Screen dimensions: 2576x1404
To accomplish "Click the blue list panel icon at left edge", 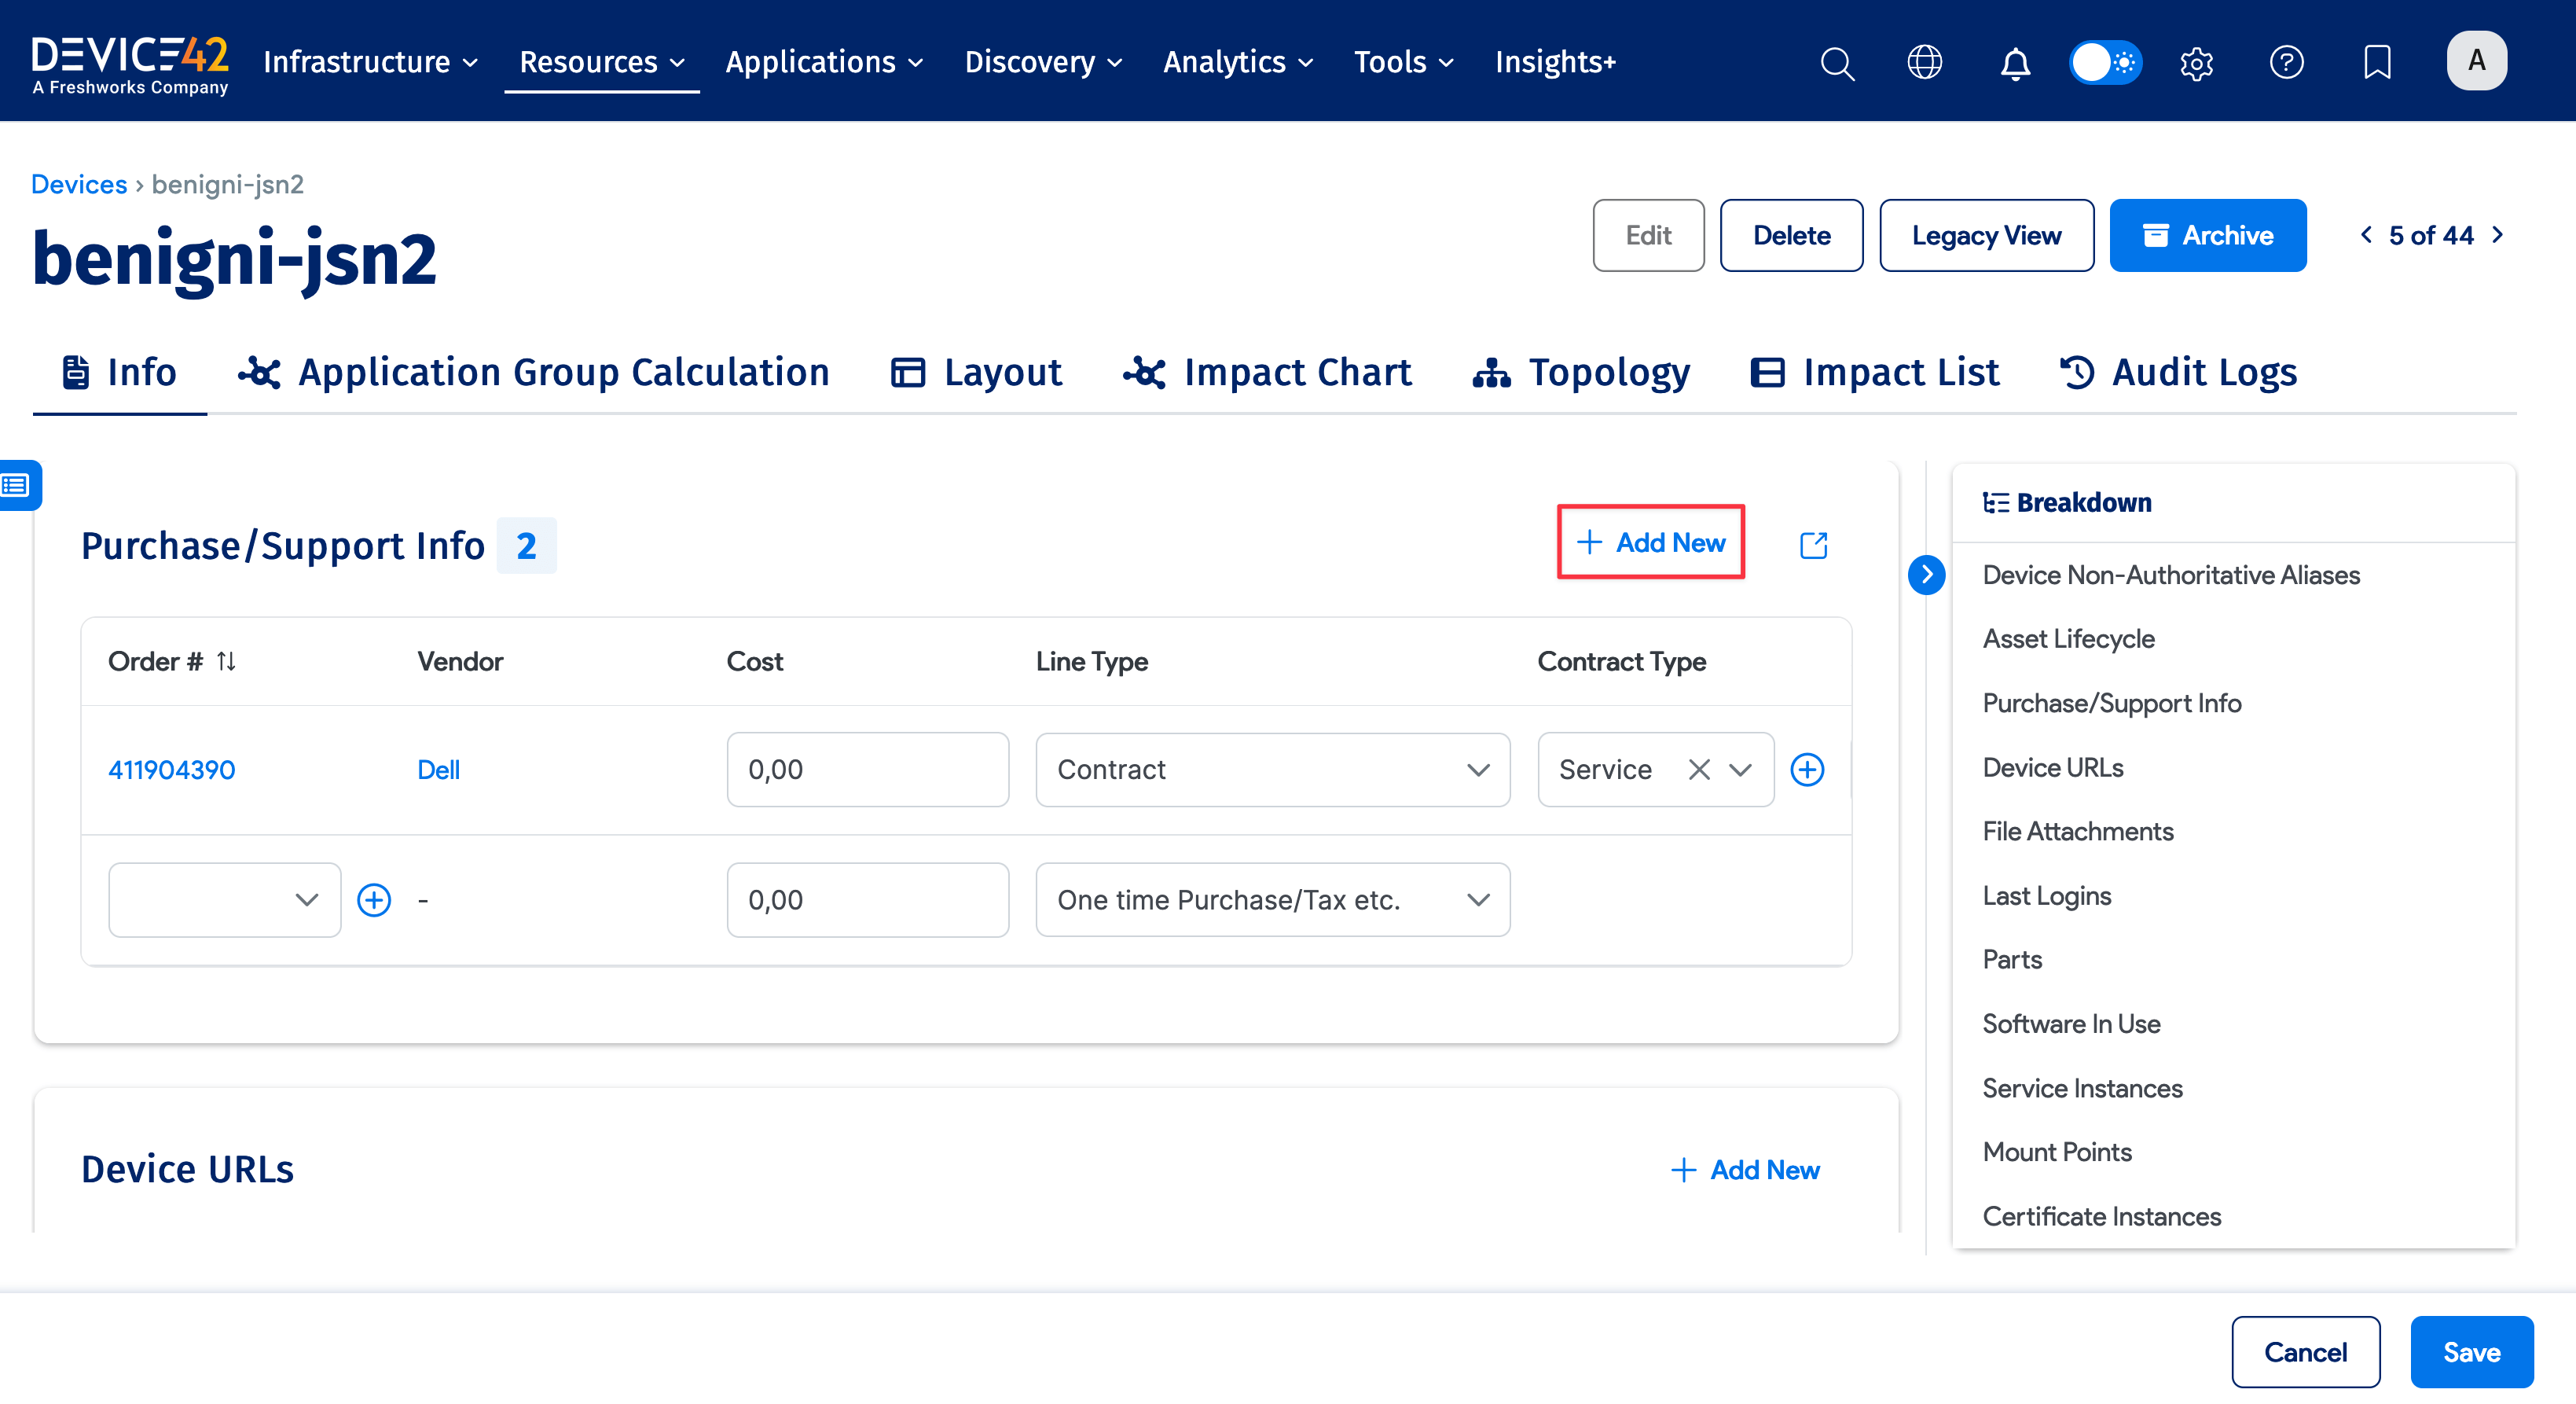I will tap(17, 485).
